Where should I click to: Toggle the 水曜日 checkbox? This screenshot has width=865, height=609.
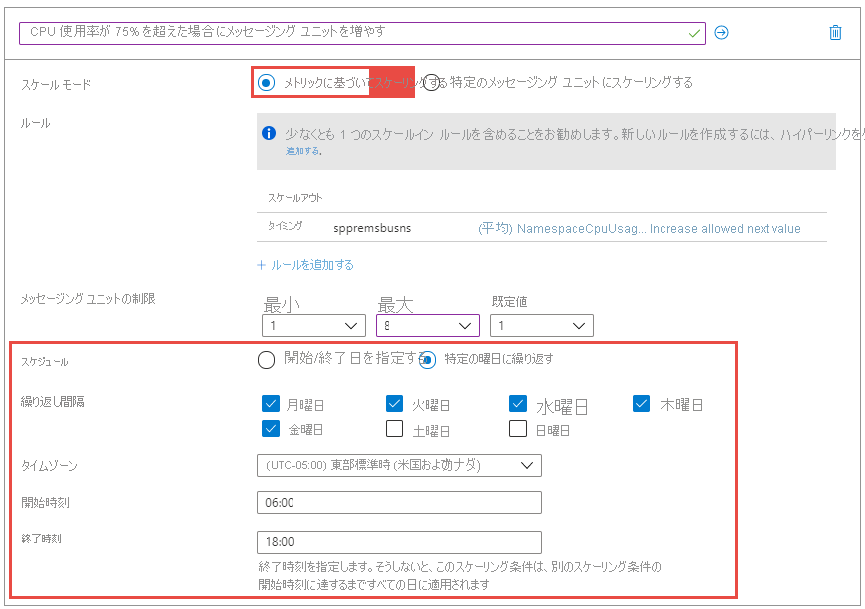click(517, 404)
